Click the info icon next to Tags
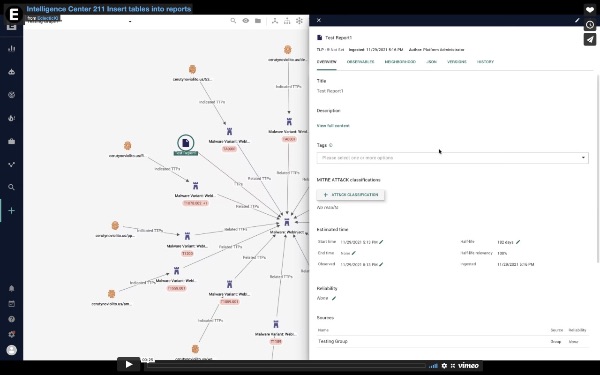Image resolution: width=600 pixels, height=375 pixels. (331, 145)
